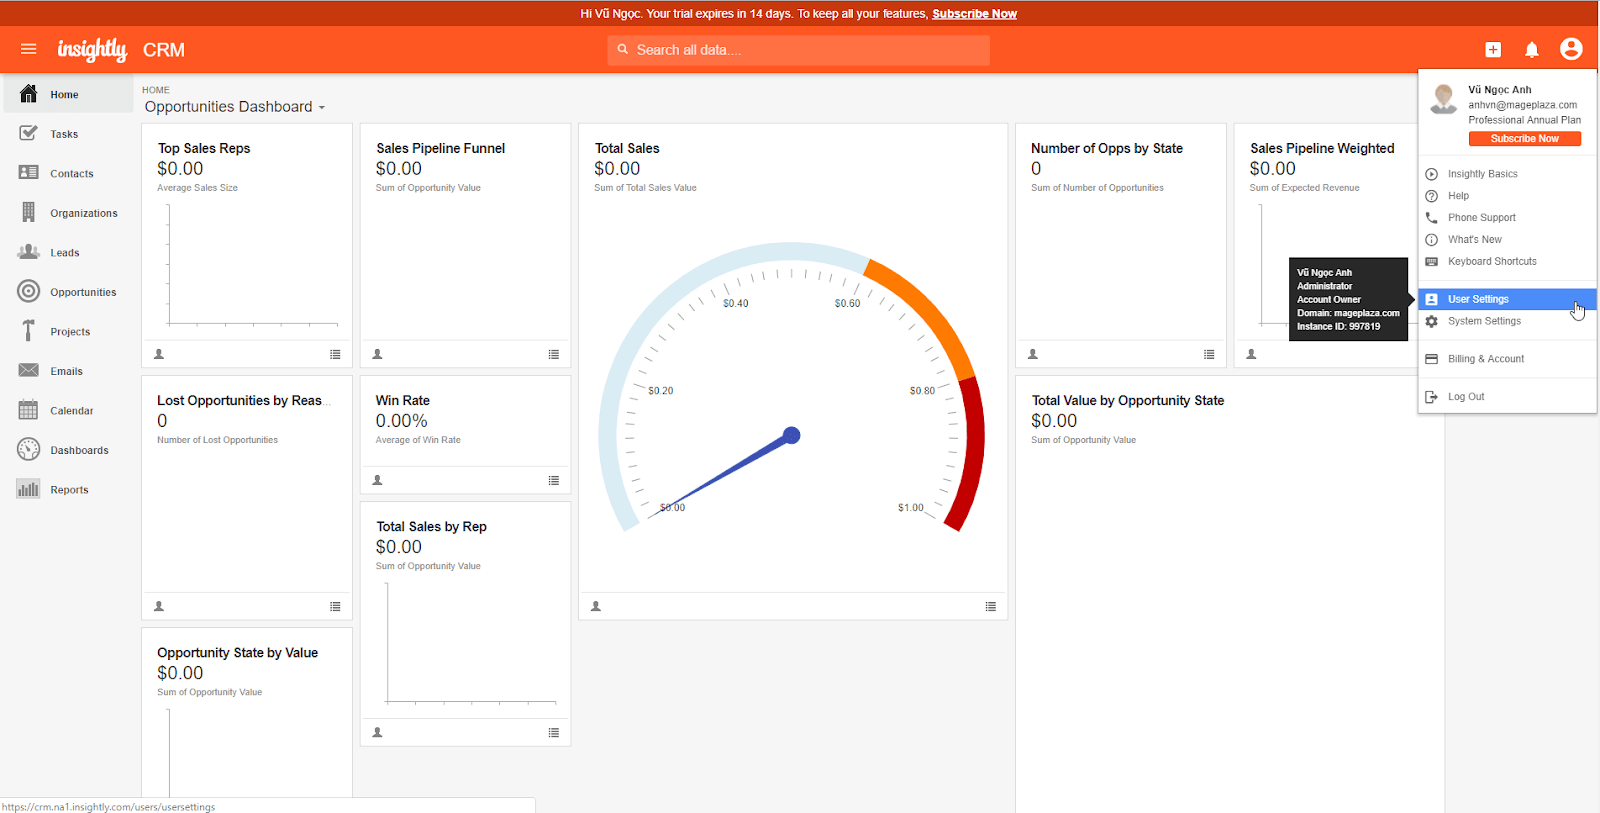The width and height of the screenshot is (1600, 813).
Task: Click the Professional Annual Plan text
Action: click(1524, 120)
